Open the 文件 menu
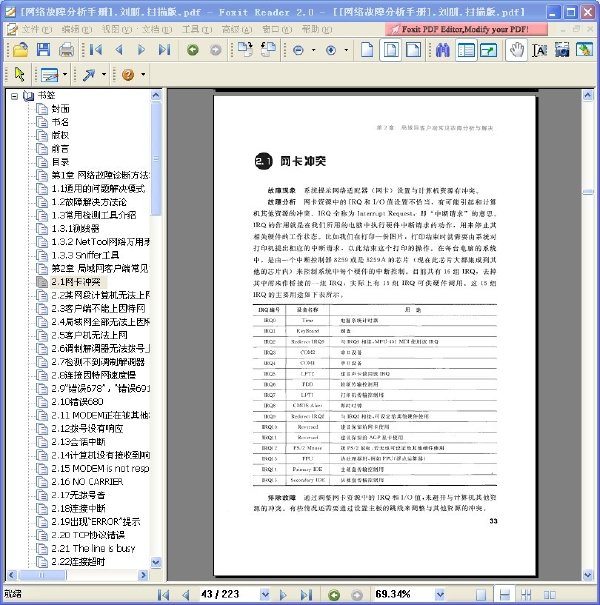 click(x=36, y=29)
